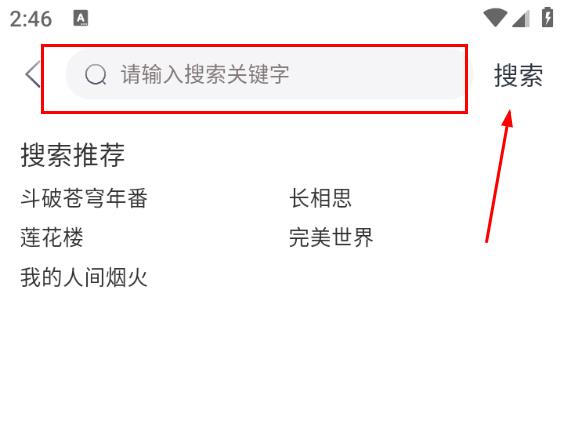The height and width of the screenshot is (426, 564).
Task: Tap the charging battery icon
Action: pyautogui.click(x=547, y=17)
